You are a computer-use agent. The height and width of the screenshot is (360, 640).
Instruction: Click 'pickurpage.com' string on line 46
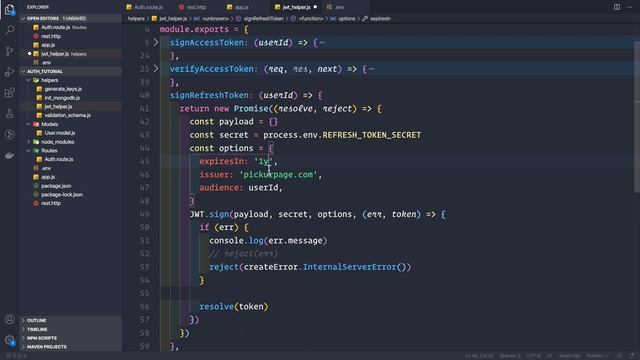click(x=278, y=174)
